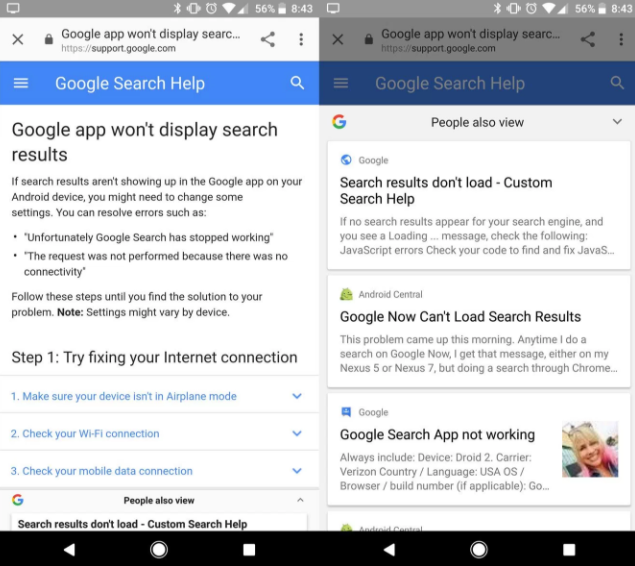Tap the cast screen icon on left status bar
Screen dimensions: 635x566
[13, 8]
